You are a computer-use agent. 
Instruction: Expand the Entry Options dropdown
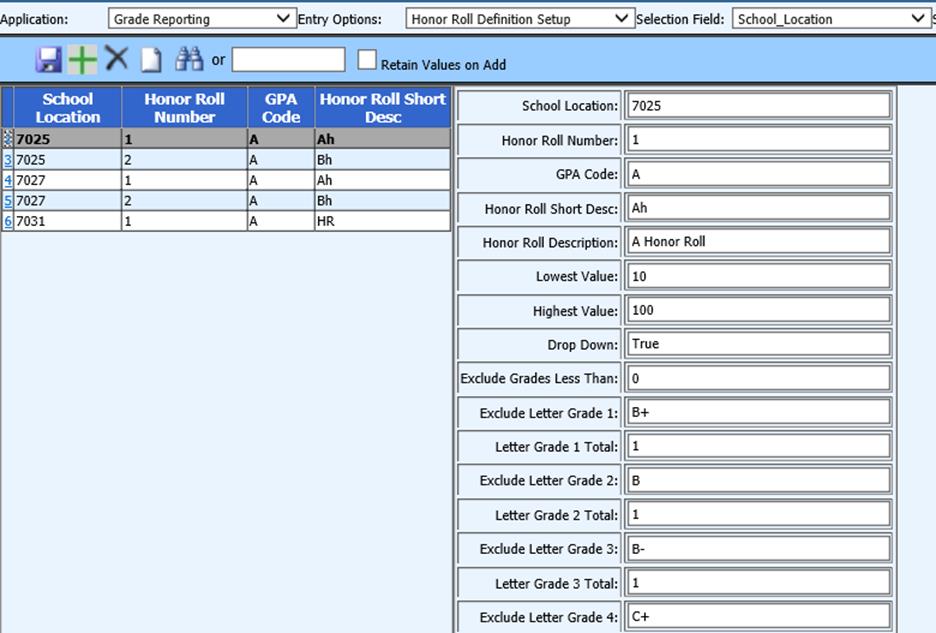coord(520,18)
